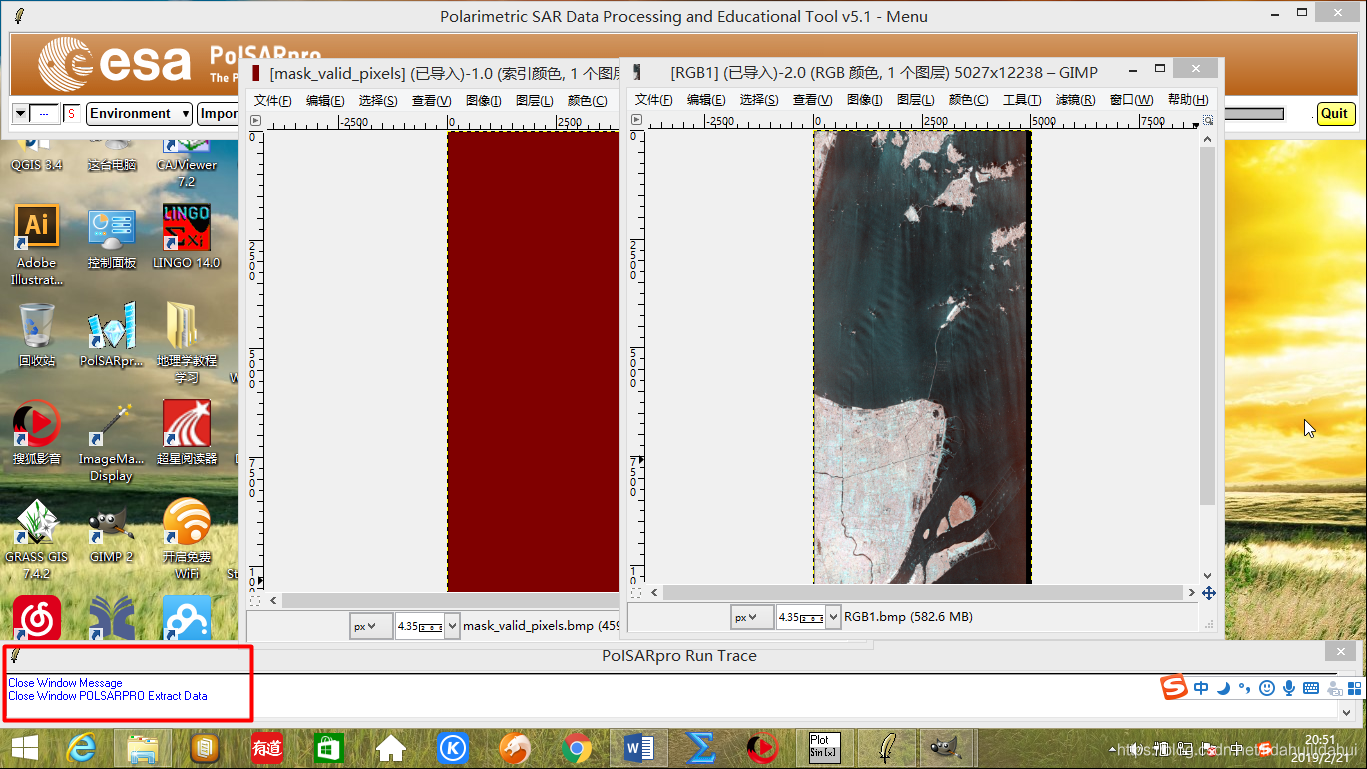Image resolution: width=1367 pixels, height=769 pixels.
Task: Open the 回收站 recycle bin icon
Action: click(x=37, y=335)
